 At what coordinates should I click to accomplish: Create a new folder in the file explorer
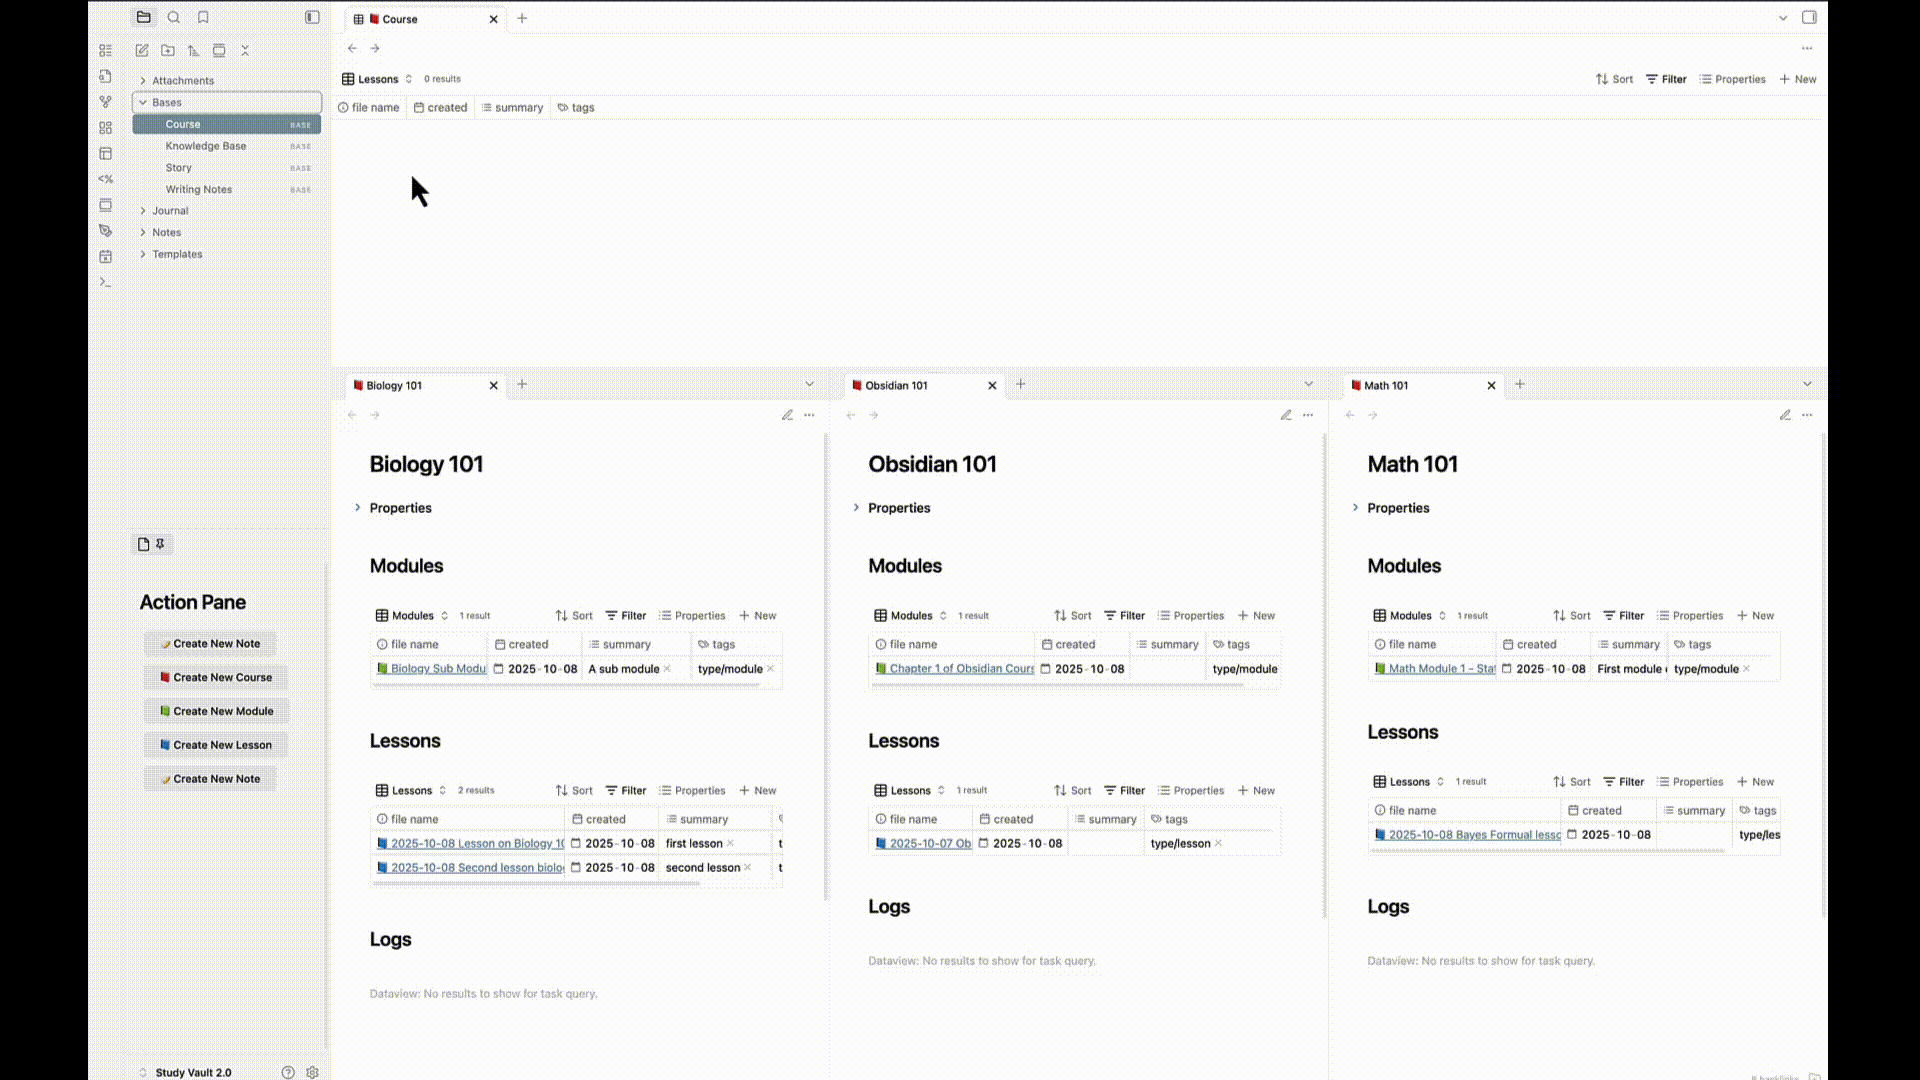point(168,50)
